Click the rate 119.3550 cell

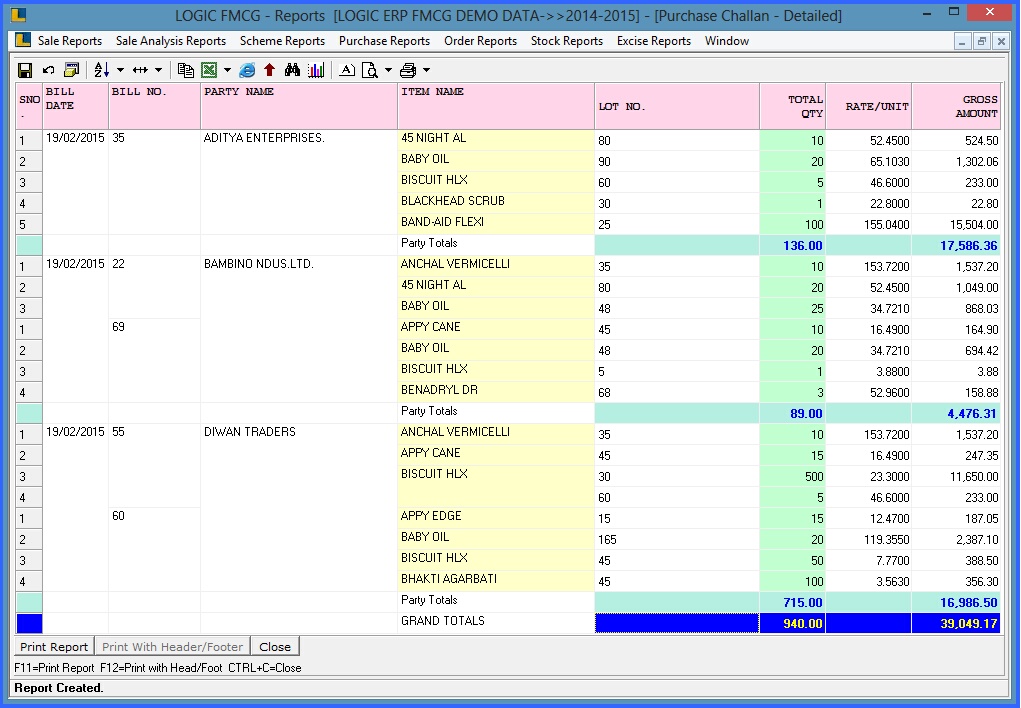[869, 540]
